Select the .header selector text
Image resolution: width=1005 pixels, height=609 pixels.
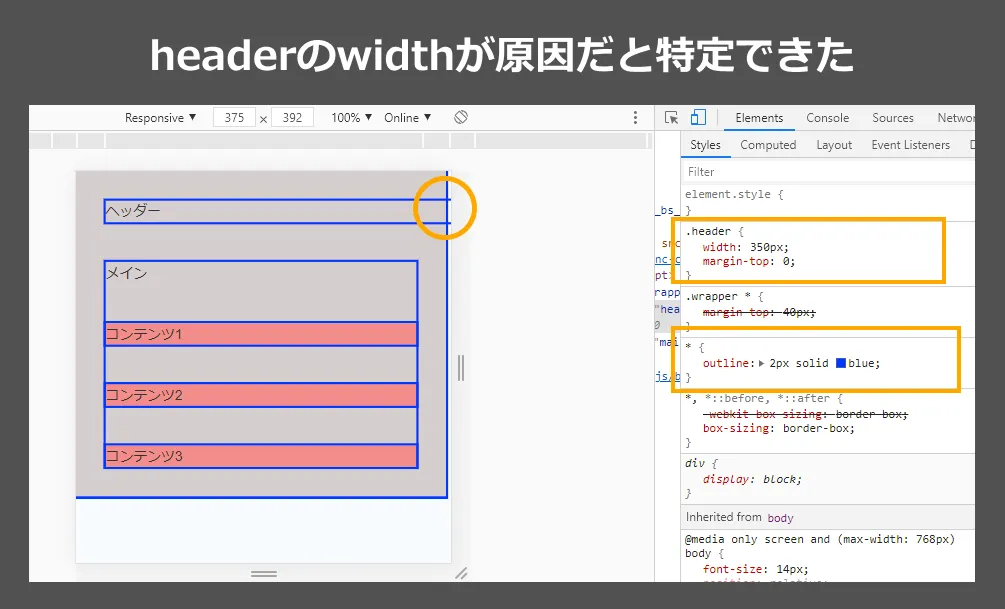[x=708, y=231]
